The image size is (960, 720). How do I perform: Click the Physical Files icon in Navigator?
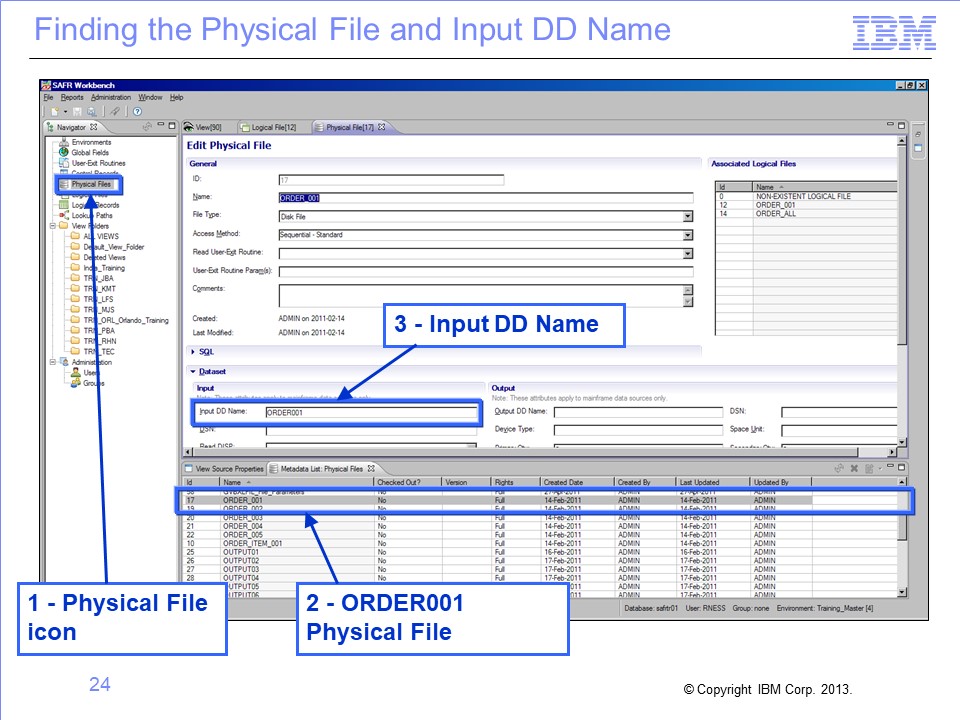64,184
